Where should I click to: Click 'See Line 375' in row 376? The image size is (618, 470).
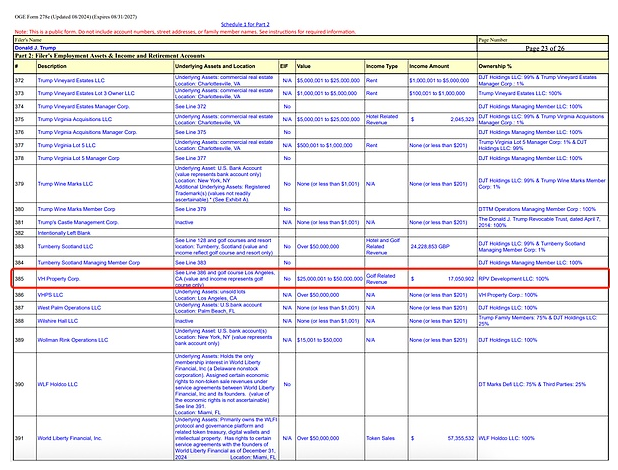(x=191, y=132)
